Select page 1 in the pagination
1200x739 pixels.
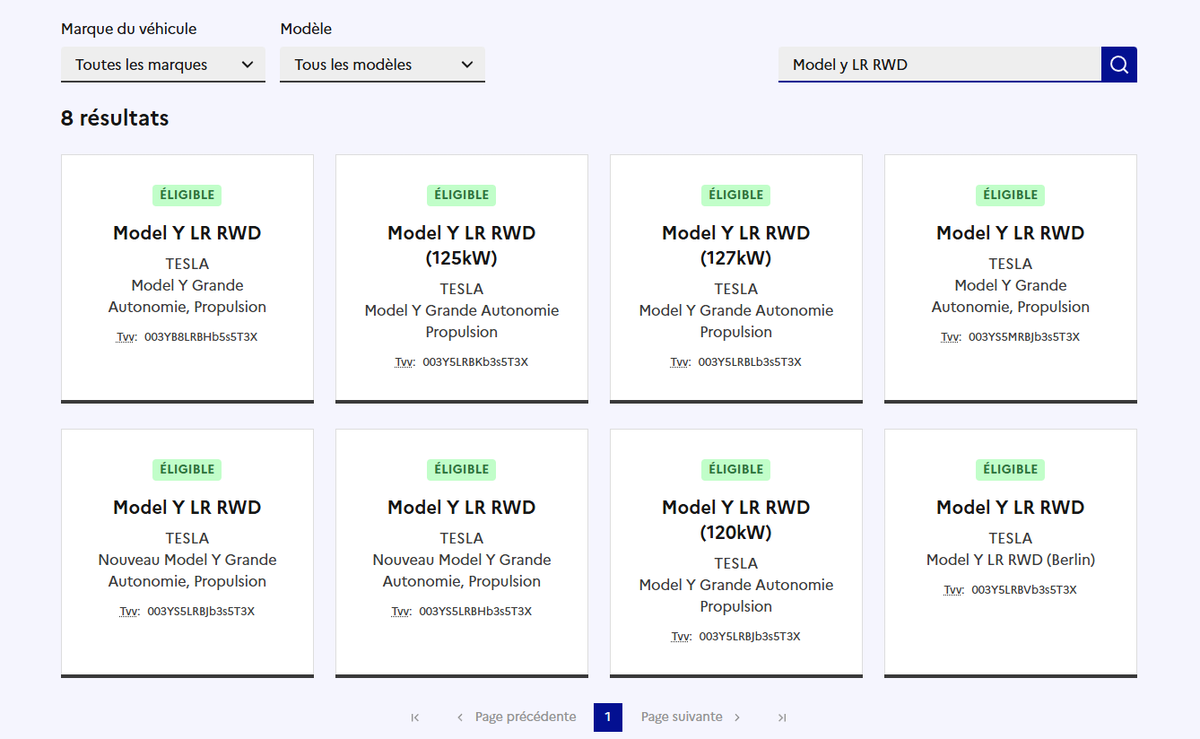coord(608,717)
